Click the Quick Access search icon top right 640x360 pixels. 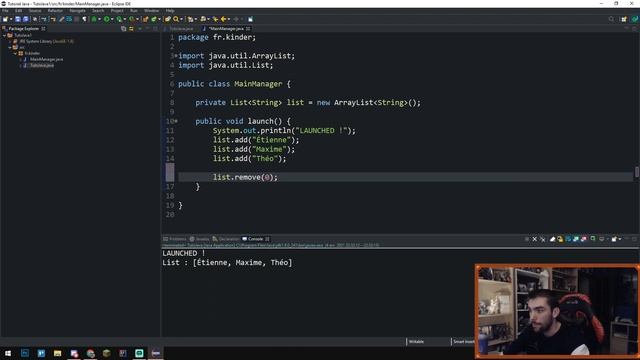pos(611,19)
